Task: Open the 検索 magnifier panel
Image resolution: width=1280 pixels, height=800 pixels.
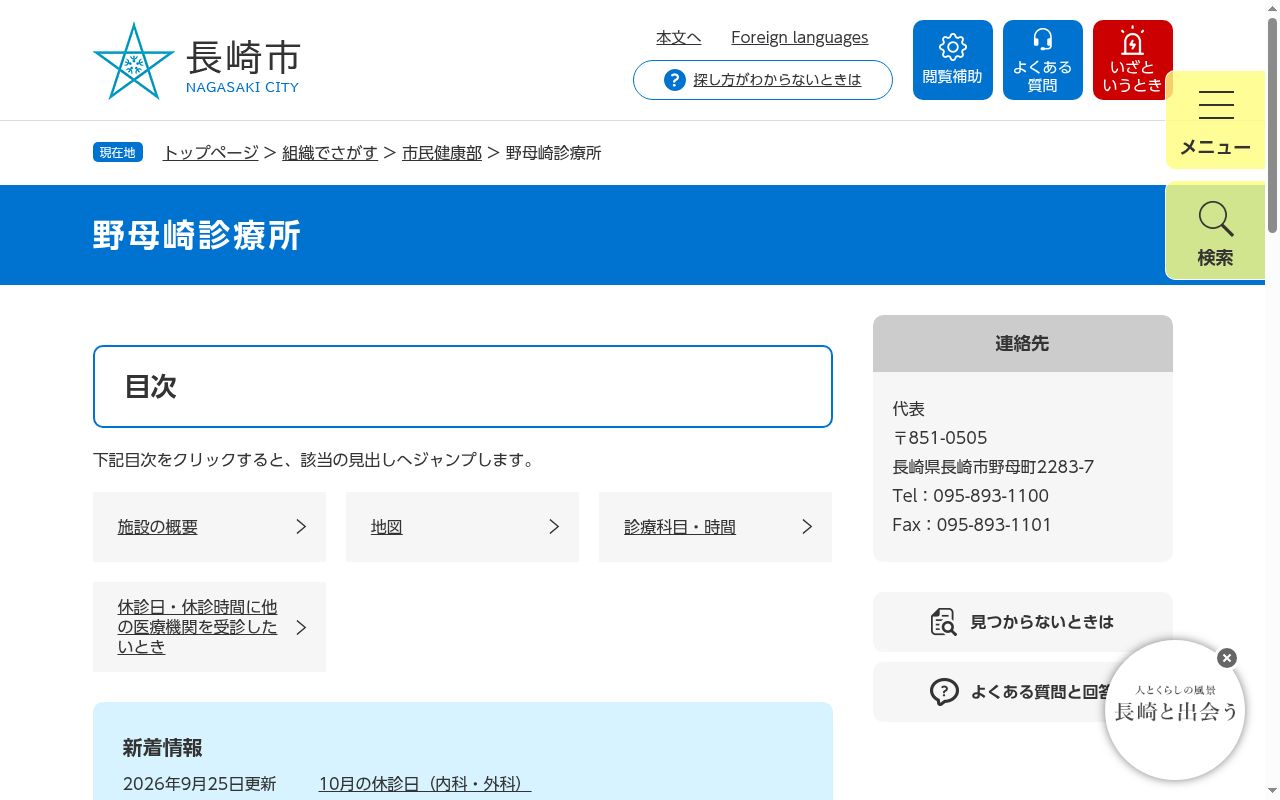Action: pos(1215,231)
